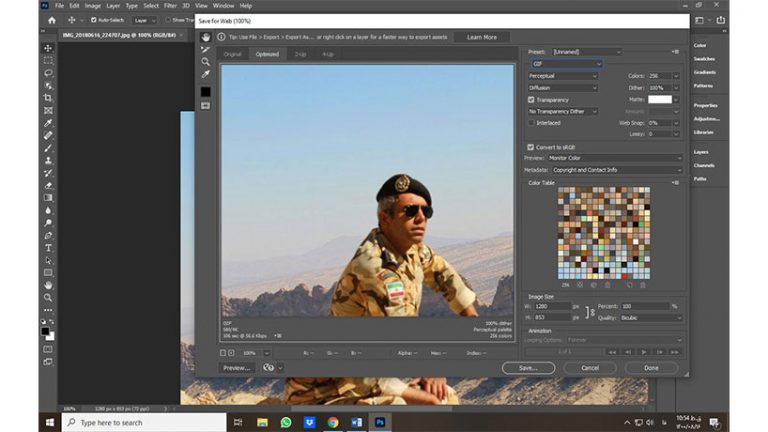Image resolution: width=768 pixels, height=432 pixels.
Task: Open WhatsApp from the taskbar
Action: click(286, 422)
